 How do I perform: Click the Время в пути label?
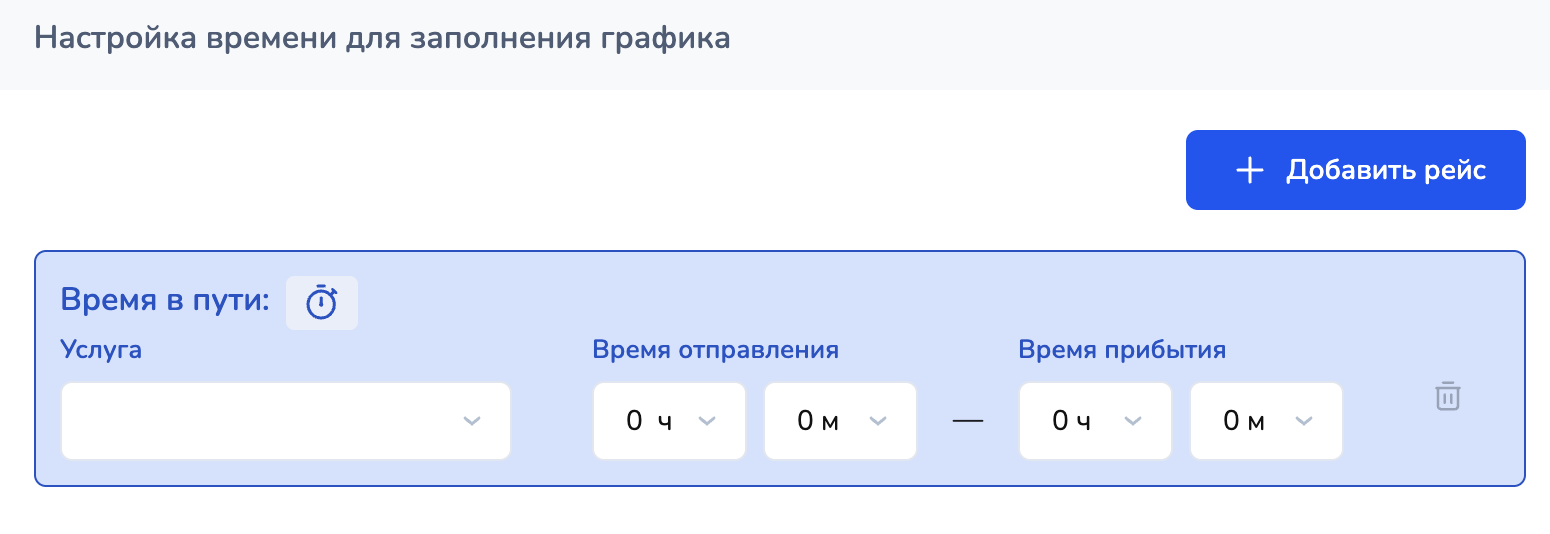coord(165,300)
